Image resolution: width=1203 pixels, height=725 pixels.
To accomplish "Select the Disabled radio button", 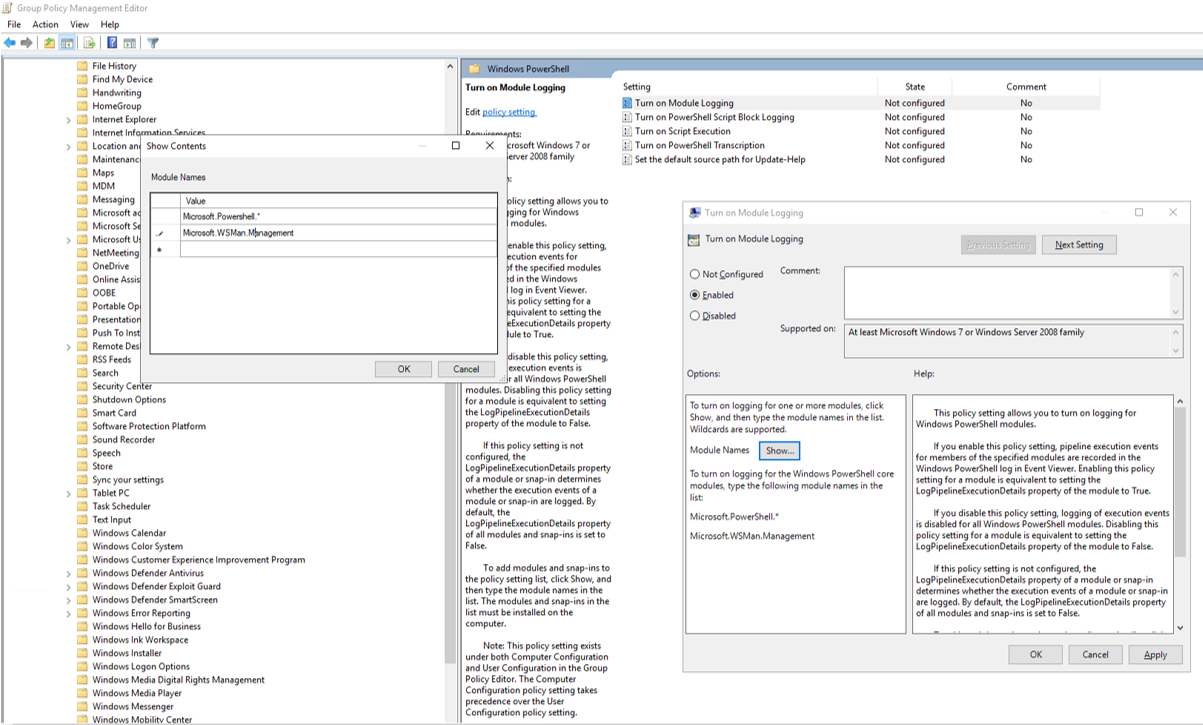I will (x=695, y=316).
